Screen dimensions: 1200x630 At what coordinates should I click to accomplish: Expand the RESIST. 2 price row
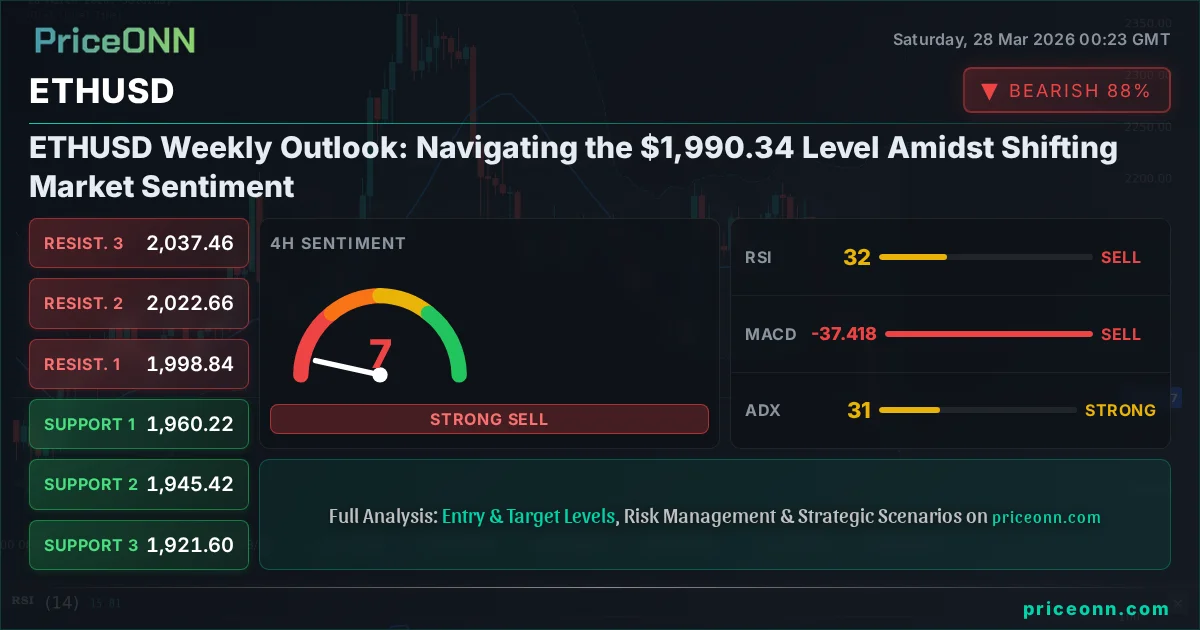pos(138,304)
